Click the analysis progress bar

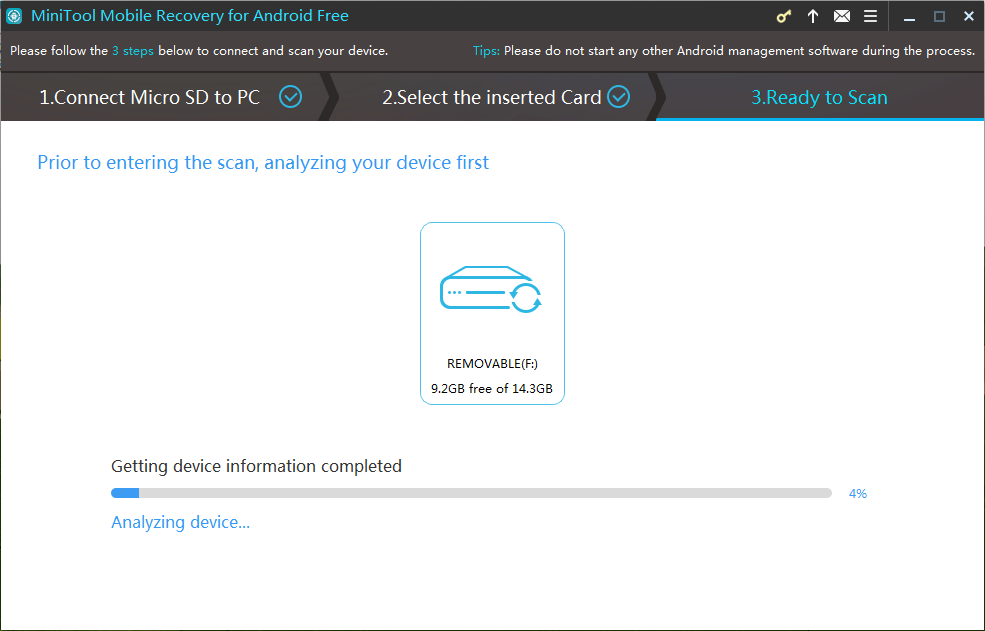point(471,493)
